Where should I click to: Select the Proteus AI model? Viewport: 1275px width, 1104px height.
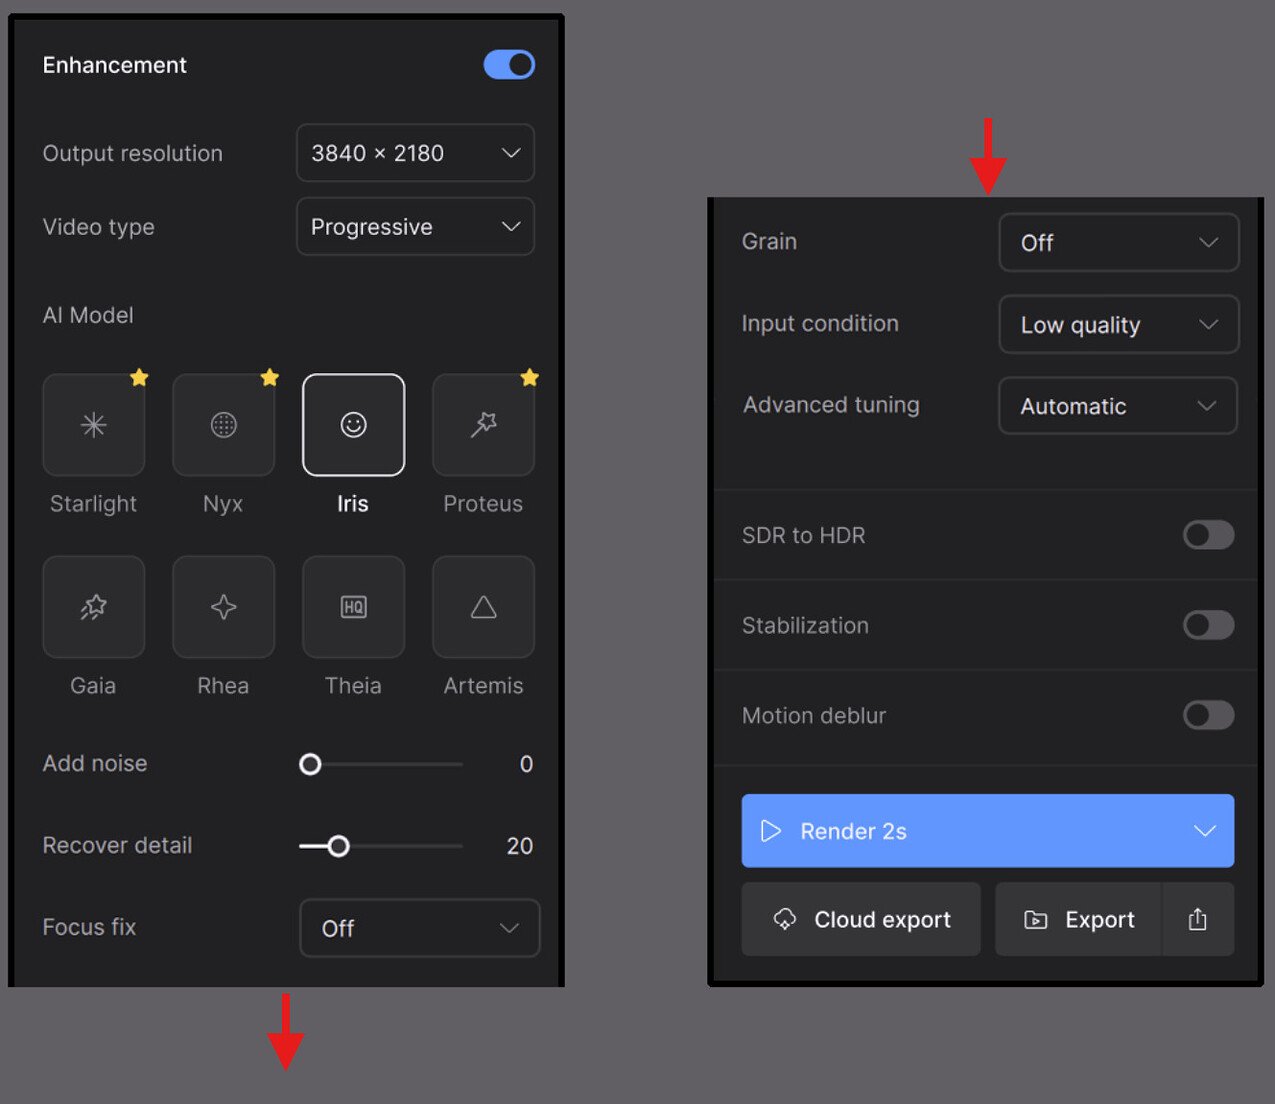(483, 425)
